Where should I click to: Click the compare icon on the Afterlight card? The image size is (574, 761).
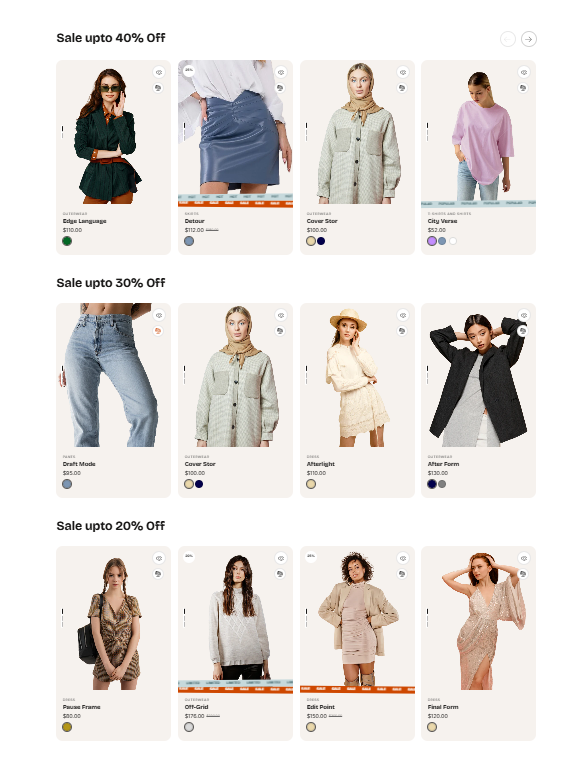tap(402, 331)
